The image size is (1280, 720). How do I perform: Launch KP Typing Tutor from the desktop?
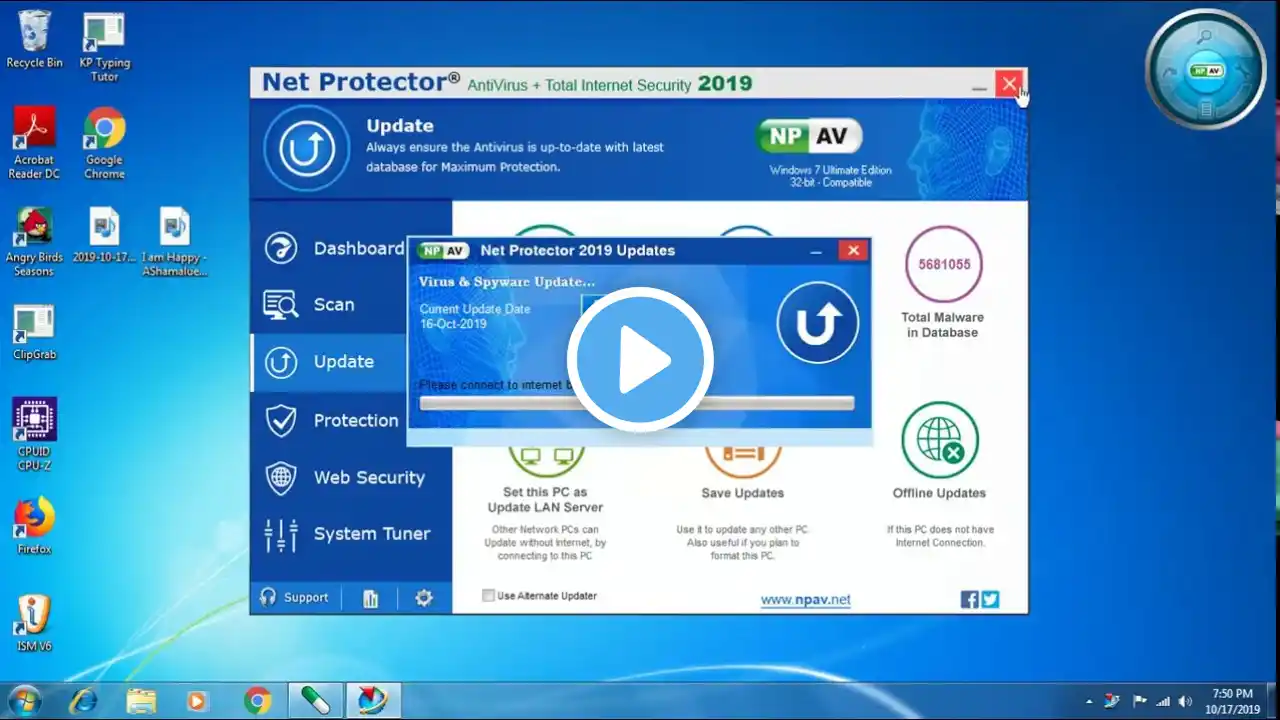[104, 47]
